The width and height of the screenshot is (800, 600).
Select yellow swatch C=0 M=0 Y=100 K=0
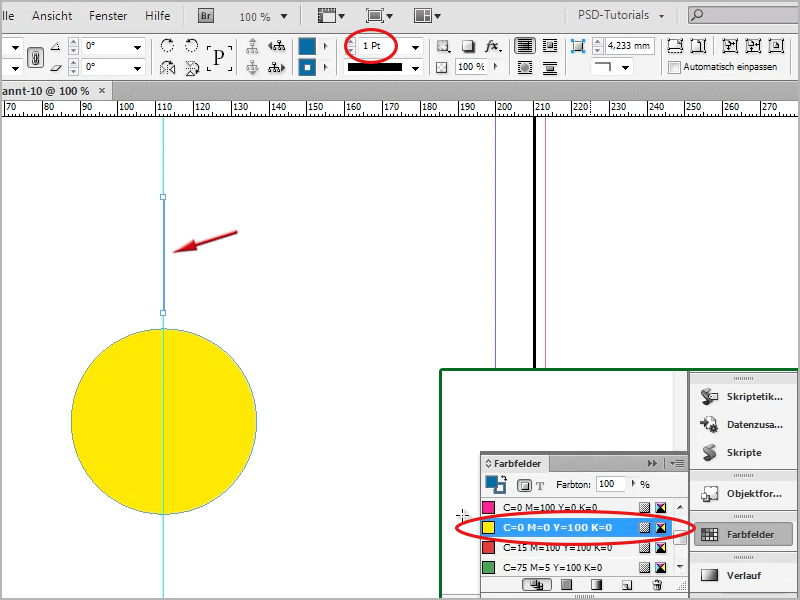[x=577, y=528]
